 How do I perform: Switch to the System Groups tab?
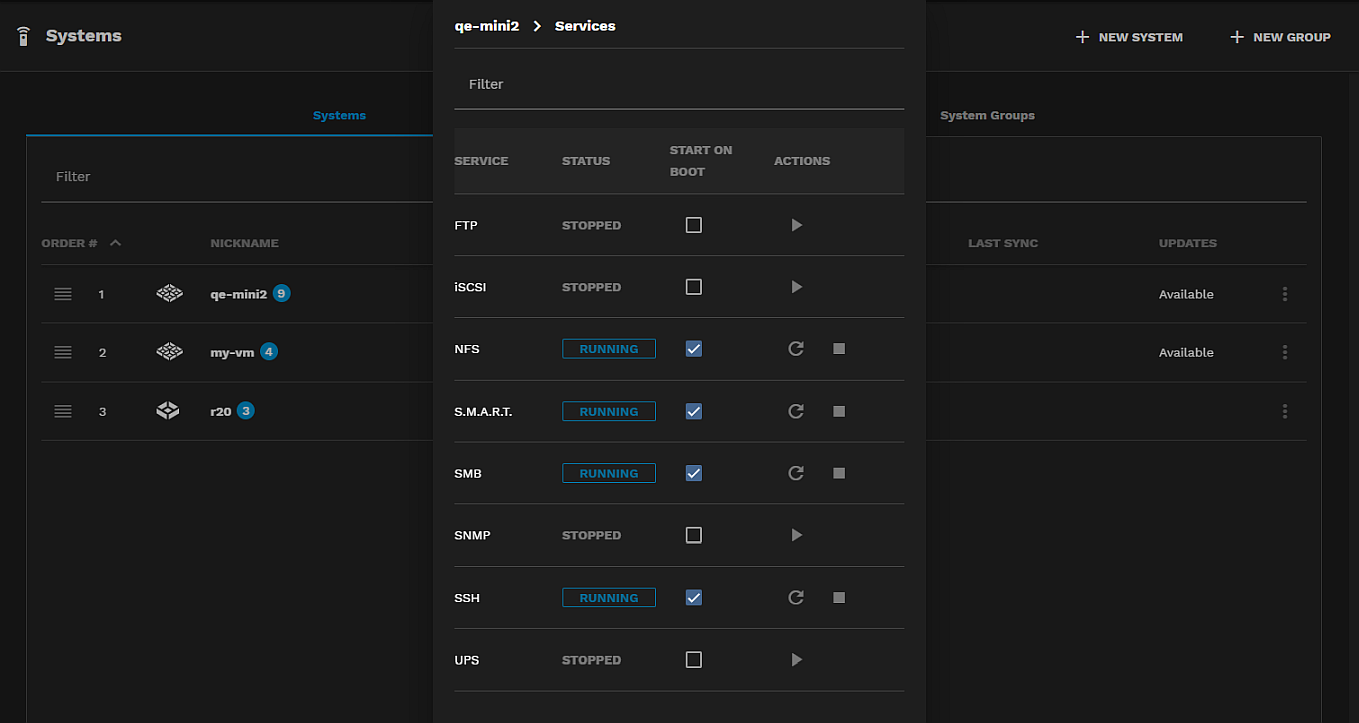click(x=987, y=115)
